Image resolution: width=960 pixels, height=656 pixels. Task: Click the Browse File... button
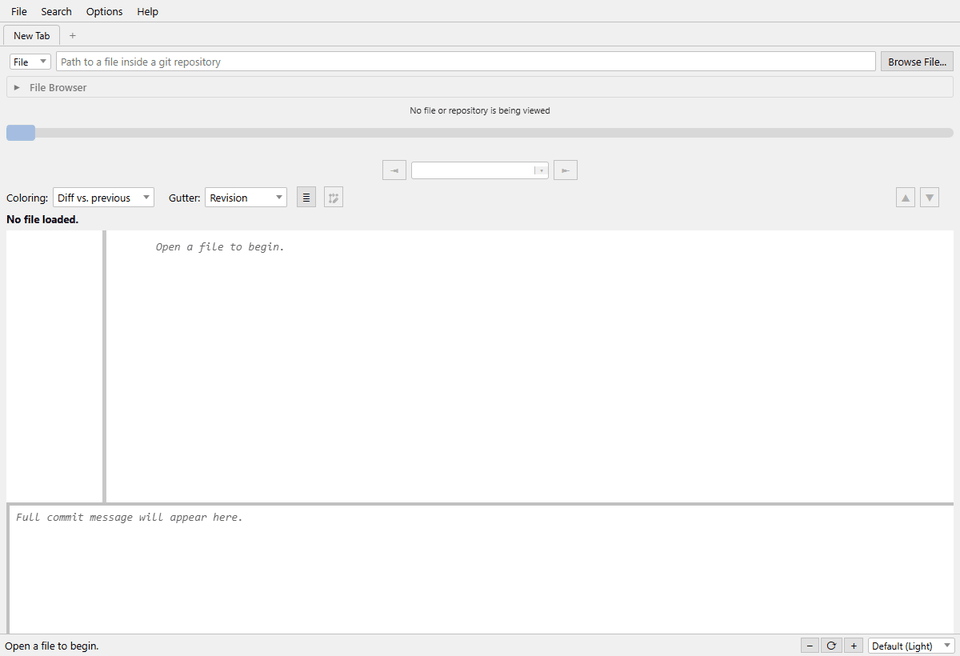coord(917,62)
